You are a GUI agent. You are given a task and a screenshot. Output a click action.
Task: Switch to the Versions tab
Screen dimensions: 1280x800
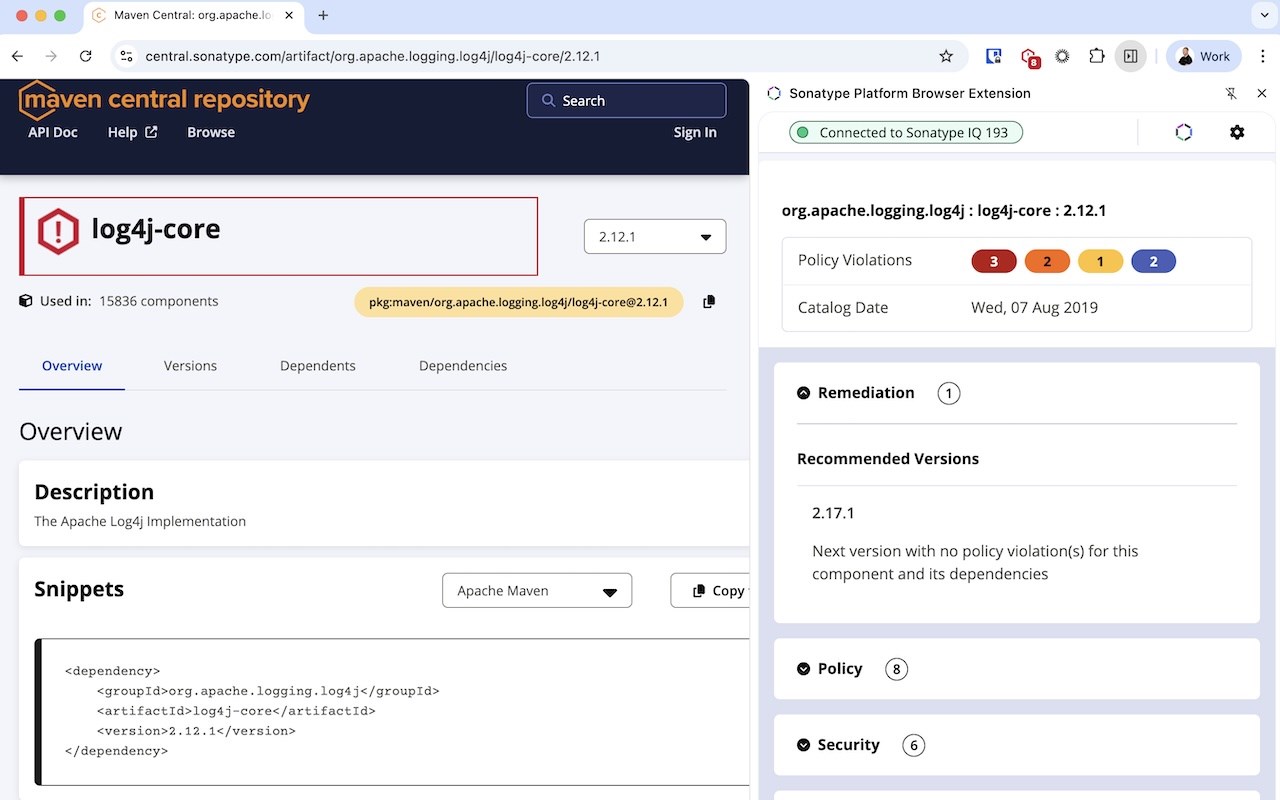[190, 366]
